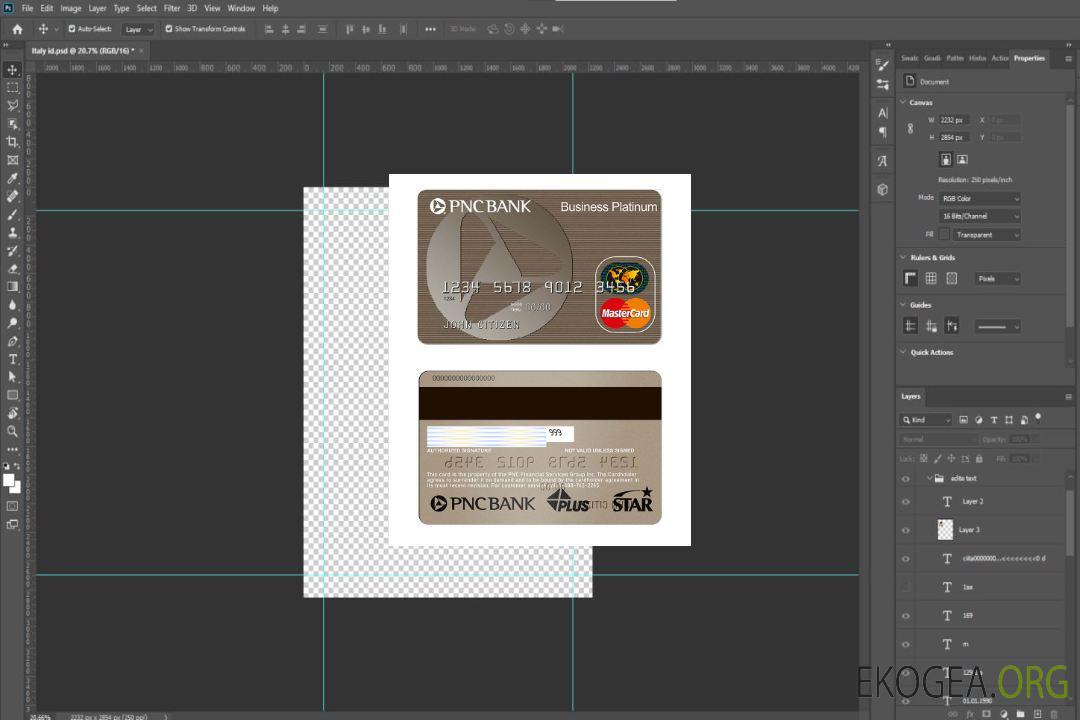
Task: Select the Brush tool
Action: (x=12, y=214)
